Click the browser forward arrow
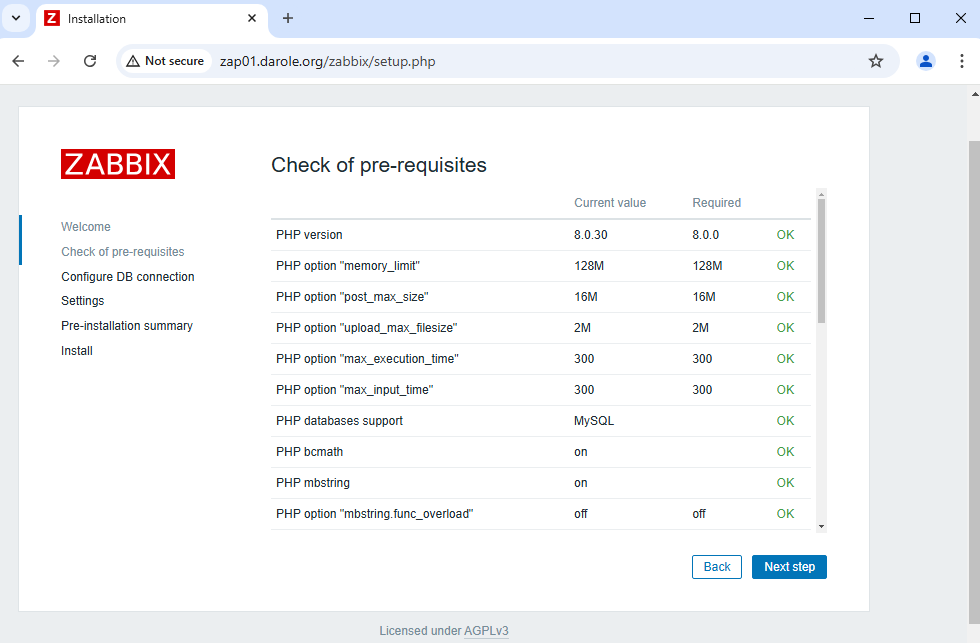The width and height of the screenshot is (980, 643). (x=54, y=61)
